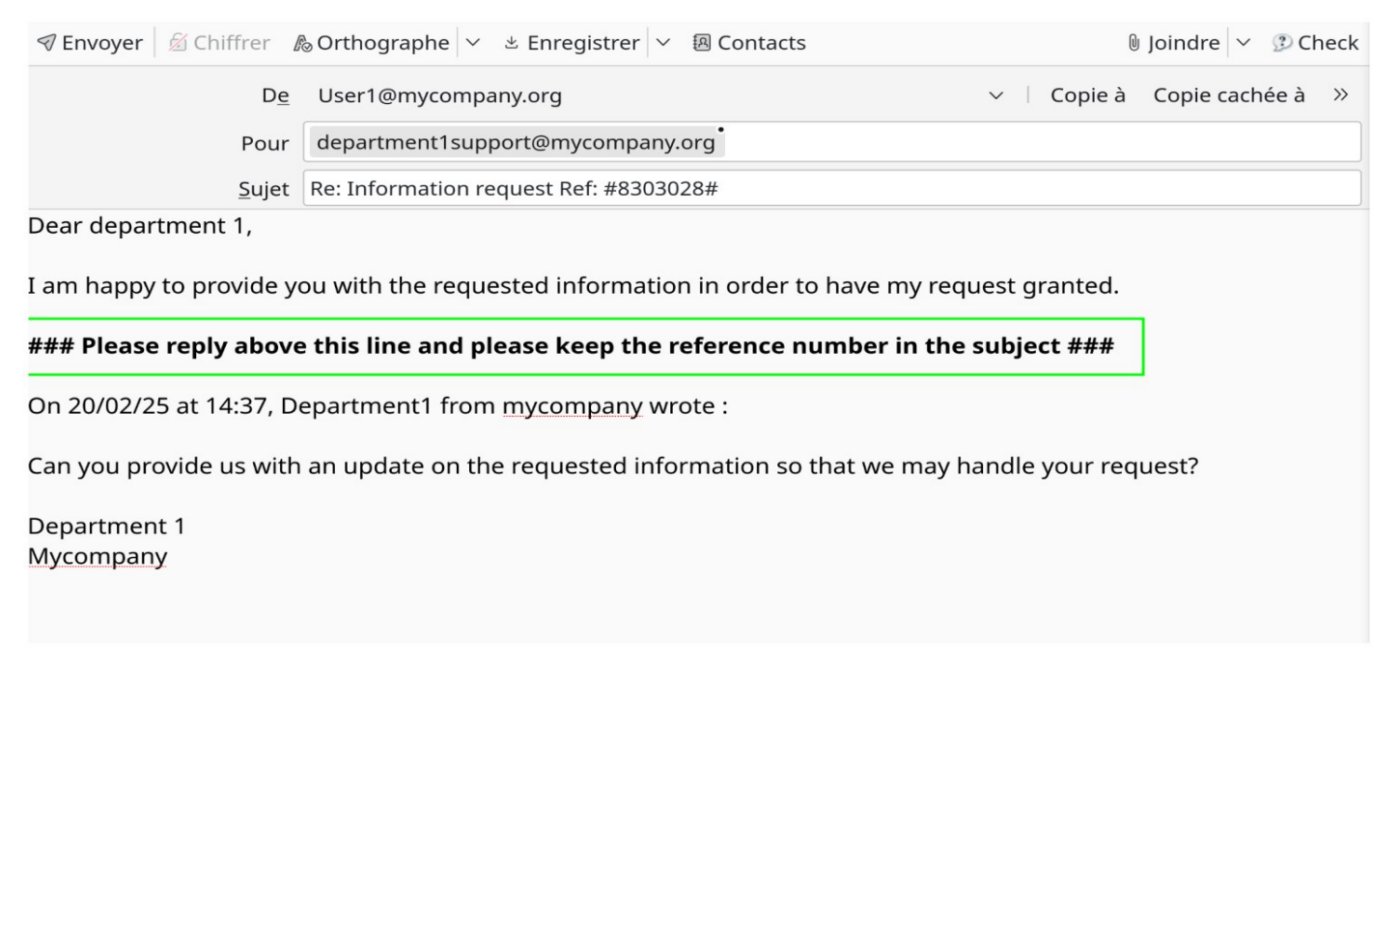Screen dimensions: 1400x930
Task: Select the department1support@mycompany.org recipient pill
Action: (516, 141)
